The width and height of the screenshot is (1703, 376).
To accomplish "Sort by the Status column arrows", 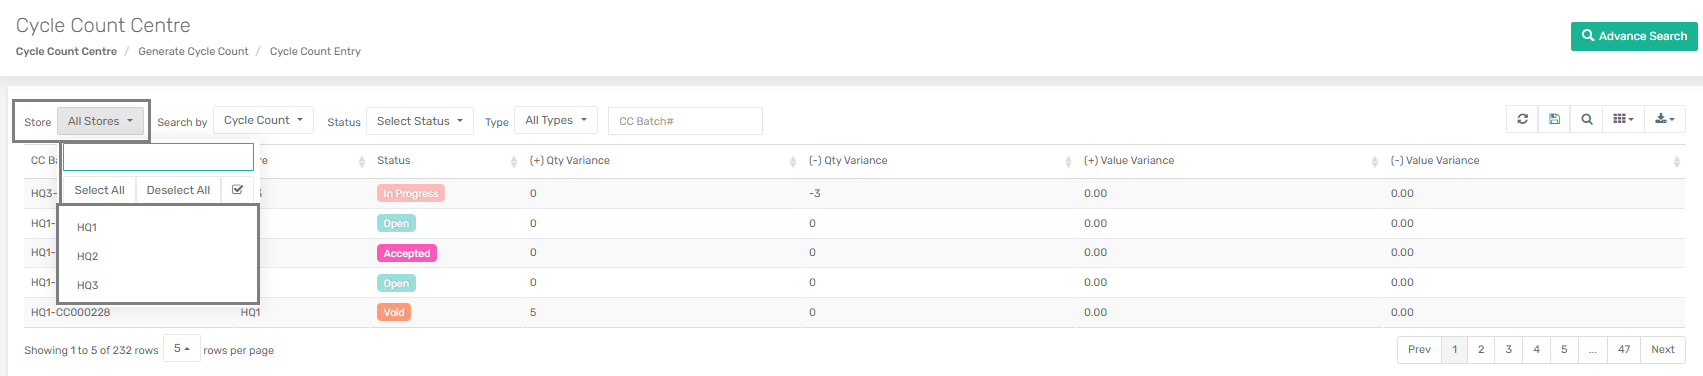I will [x=514, y=161].
